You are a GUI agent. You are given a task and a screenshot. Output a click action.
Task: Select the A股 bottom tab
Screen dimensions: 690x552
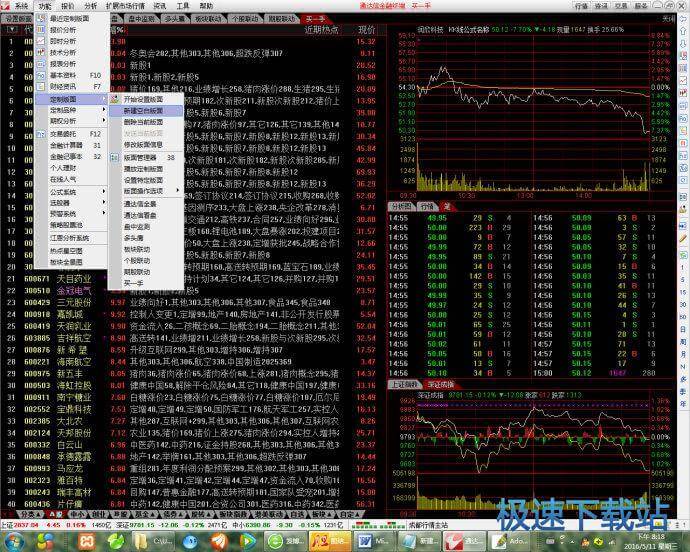coord(56,514)
